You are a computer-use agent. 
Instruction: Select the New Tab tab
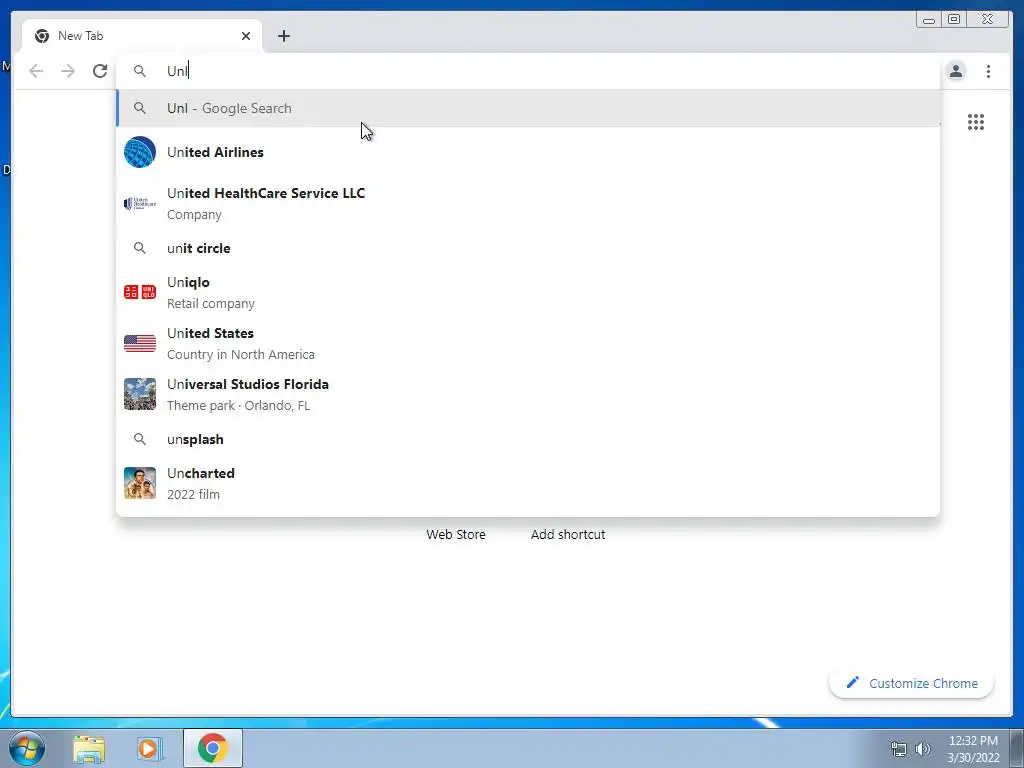click(142, 36)
